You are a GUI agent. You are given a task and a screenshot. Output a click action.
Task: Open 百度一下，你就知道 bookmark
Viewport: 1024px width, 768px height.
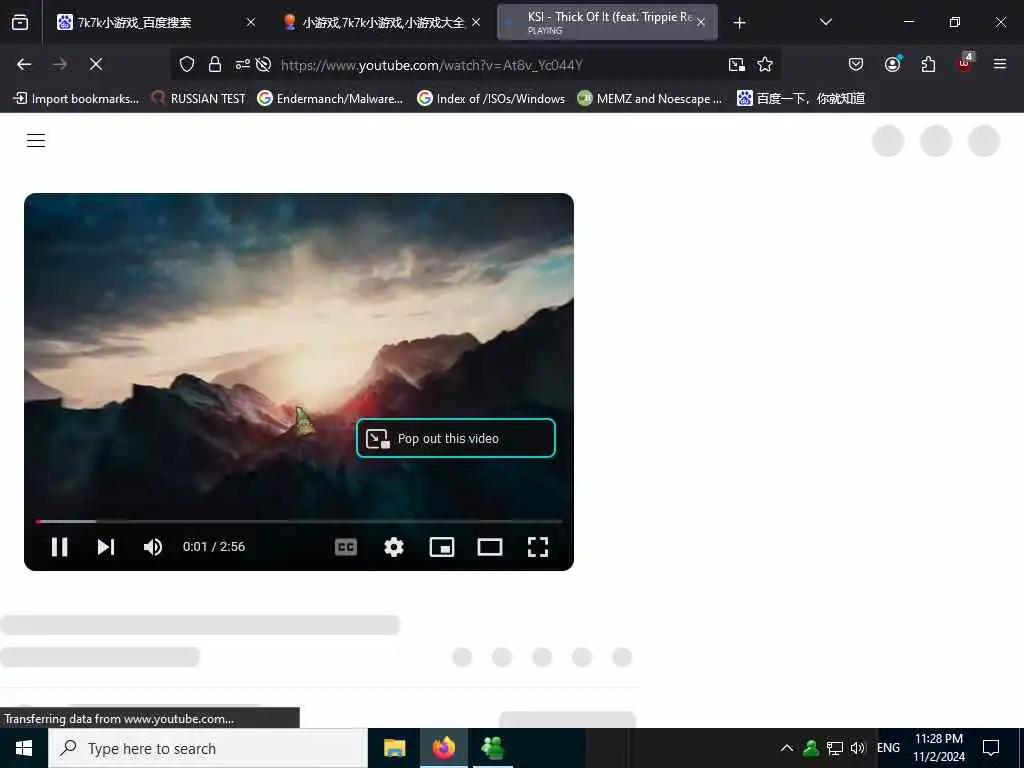pyautogui.click(x=801, y=99)
